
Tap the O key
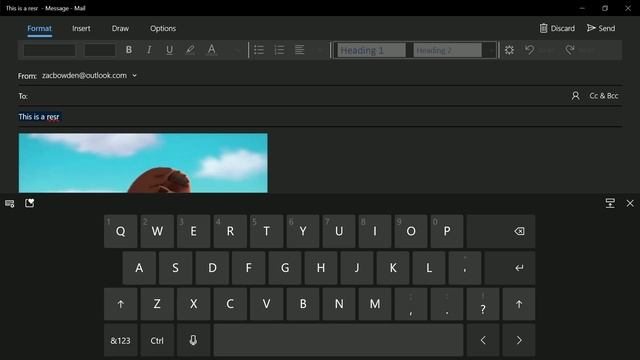pos(411,231)
